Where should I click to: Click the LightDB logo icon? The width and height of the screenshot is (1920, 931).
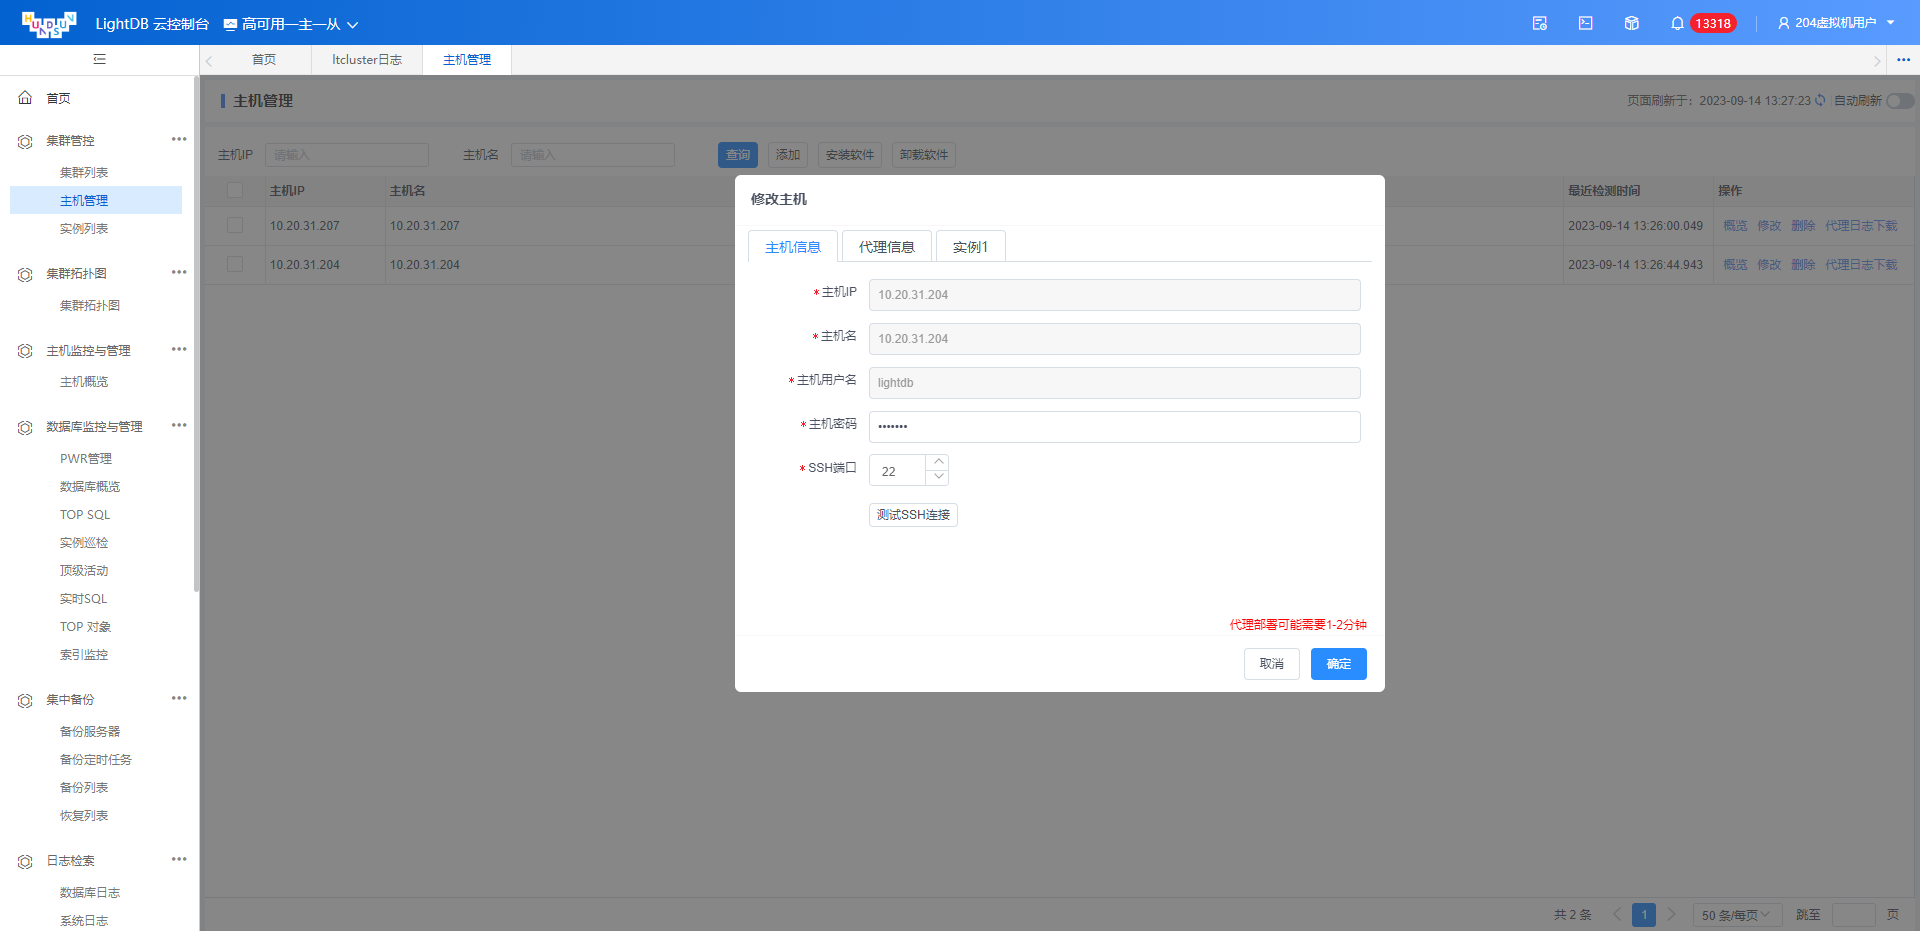pyautogui.click(x=49, y=23)
